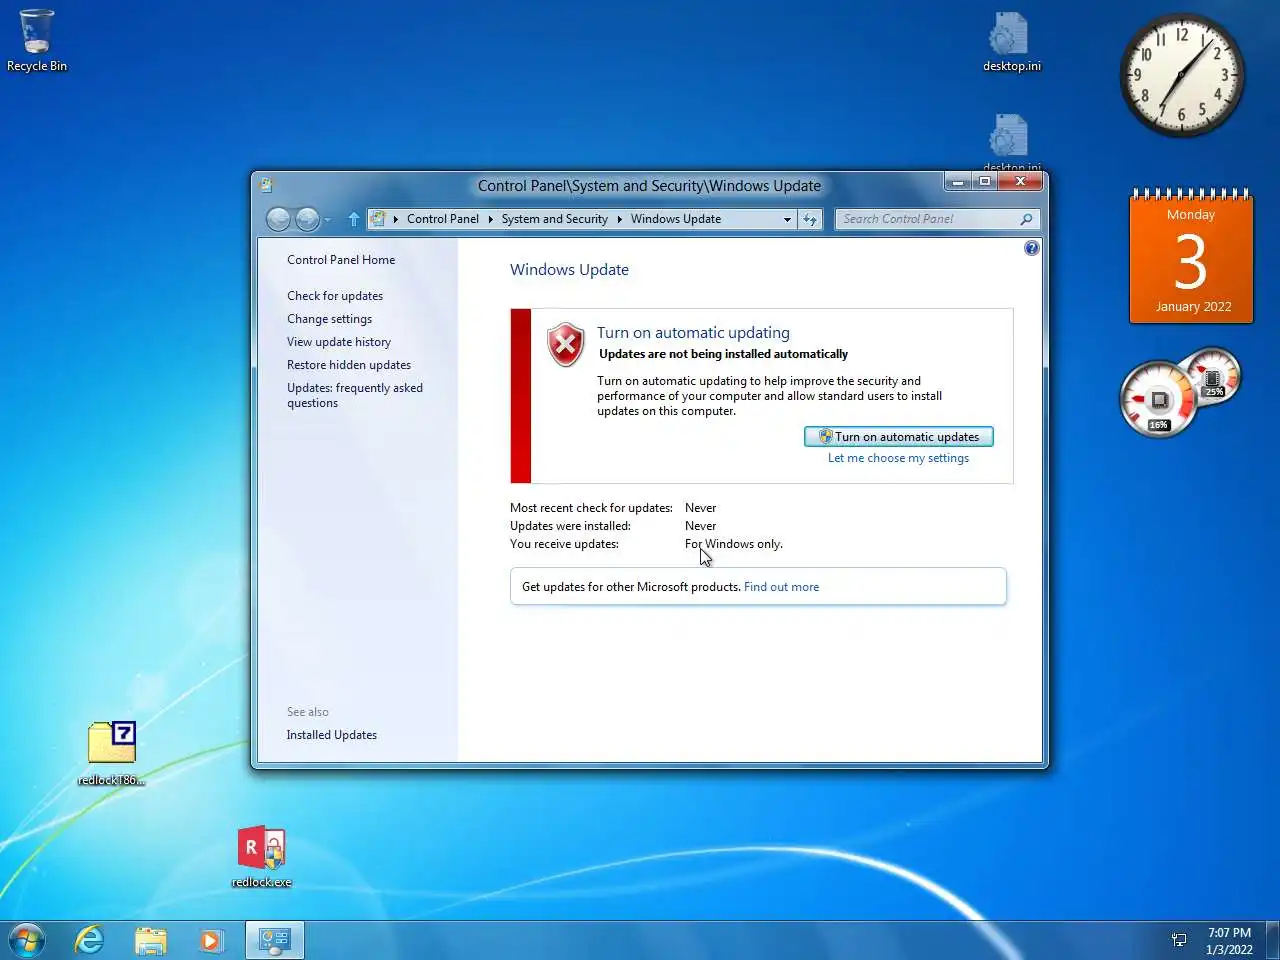Screen dimensions: 1280x960
Task: Open Windows Media Player from the taskbar
Action: click(x=211, y=940)
